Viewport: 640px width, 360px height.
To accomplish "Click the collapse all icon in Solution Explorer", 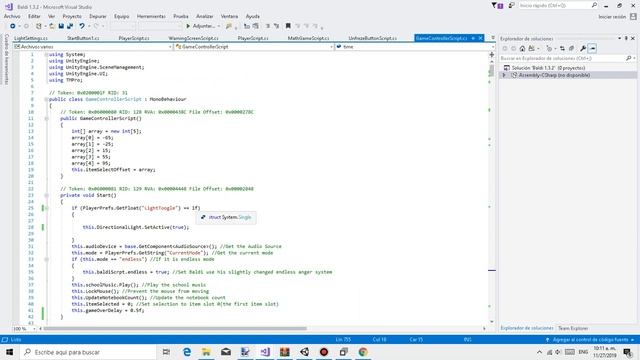I will 571,49.
